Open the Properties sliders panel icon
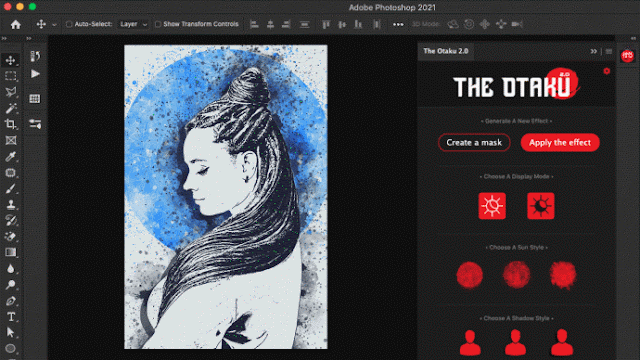 (x=35, y=124)
